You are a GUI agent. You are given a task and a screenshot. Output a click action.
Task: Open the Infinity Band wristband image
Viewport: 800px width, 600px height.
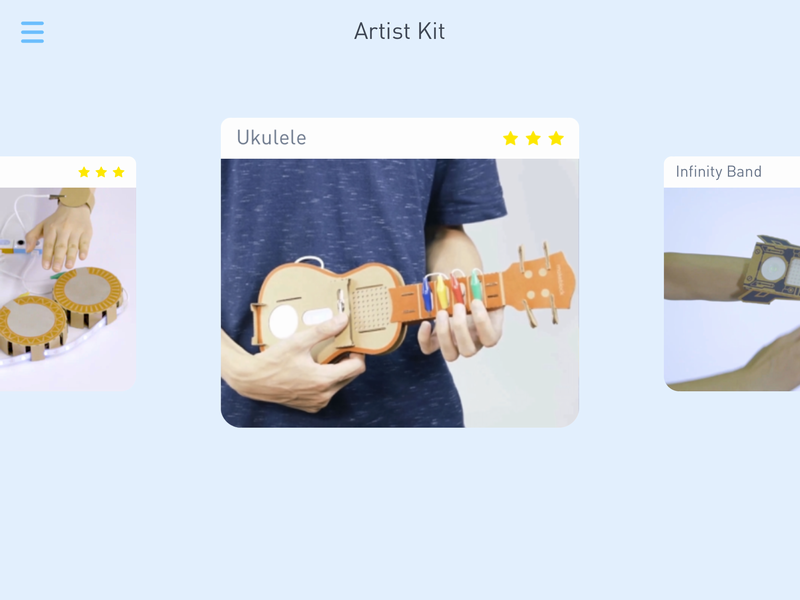[x=732, y=289]
